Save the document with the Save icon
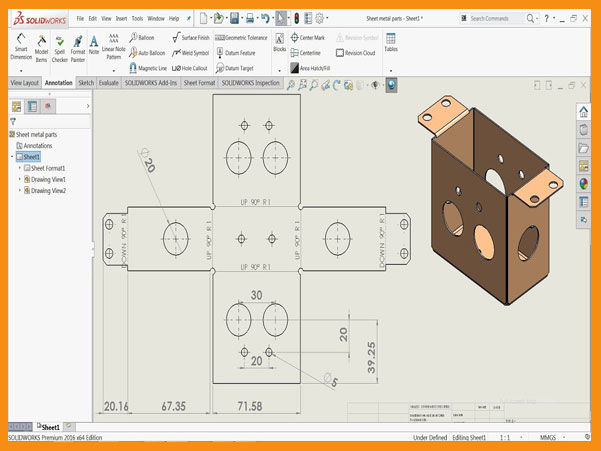601x451 pixels. (x=234, y=18)
